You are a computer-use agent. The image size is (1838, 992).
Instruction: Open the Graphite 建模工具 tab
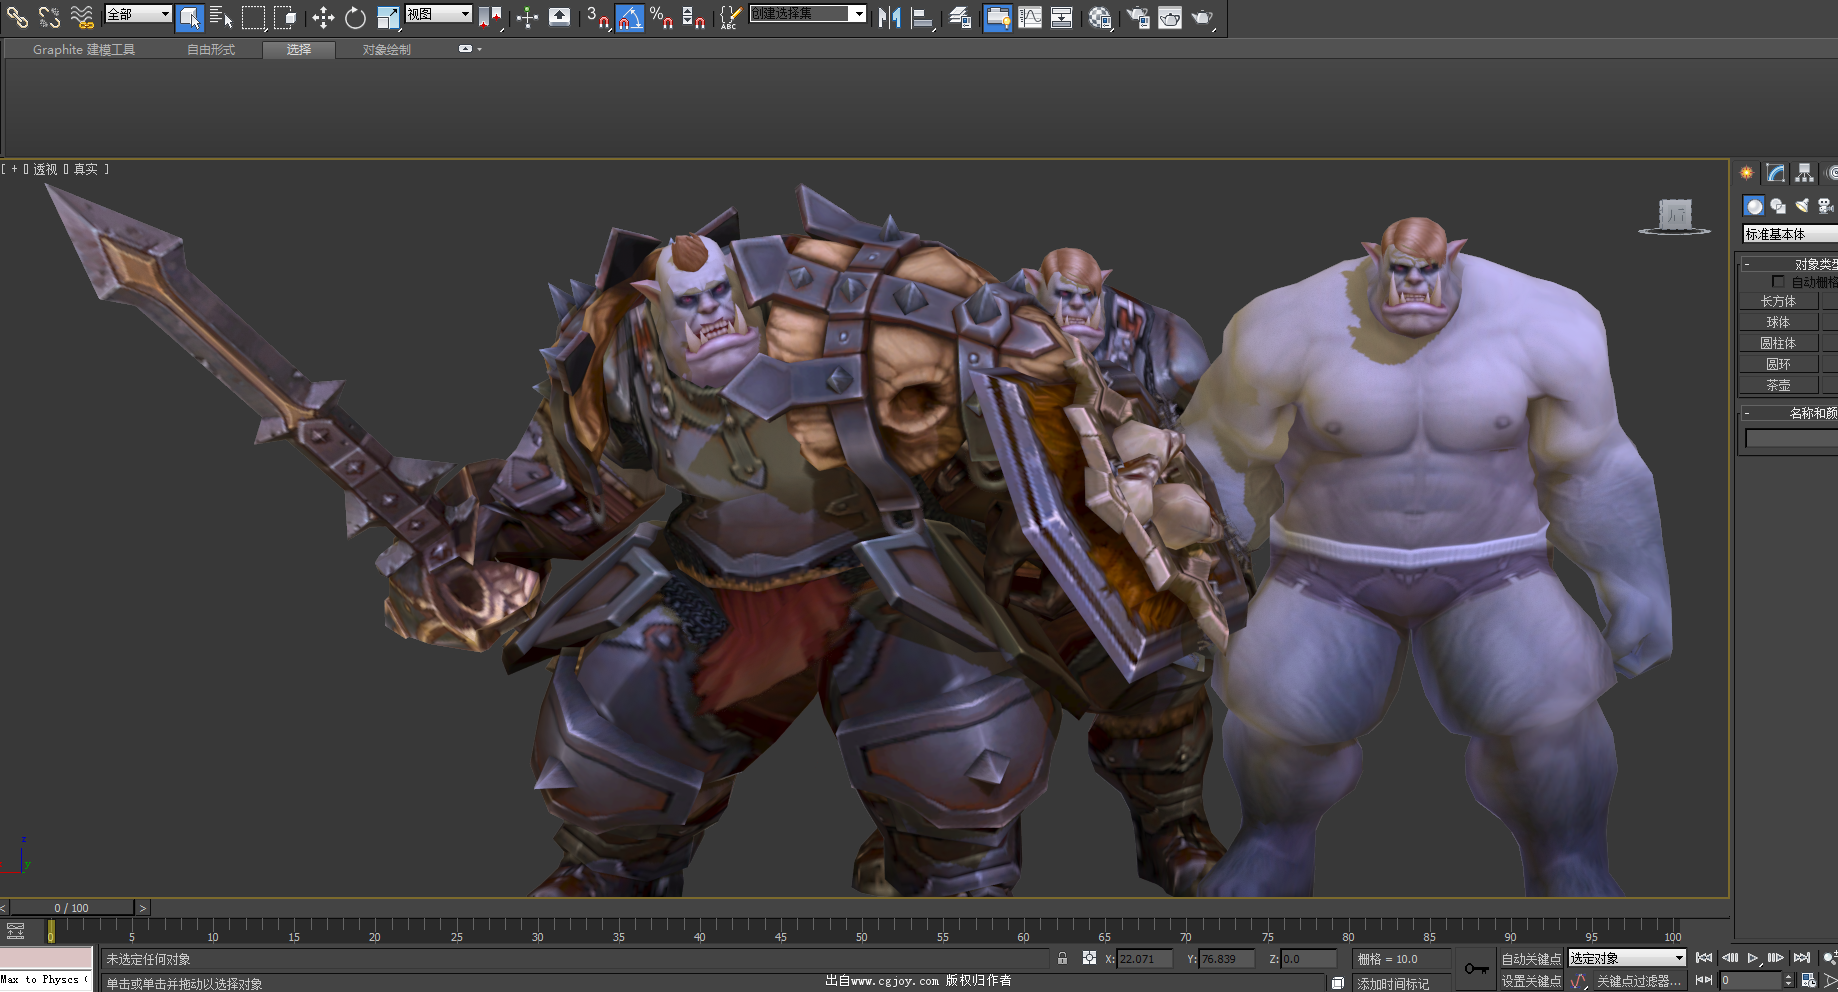click(84, 49)
